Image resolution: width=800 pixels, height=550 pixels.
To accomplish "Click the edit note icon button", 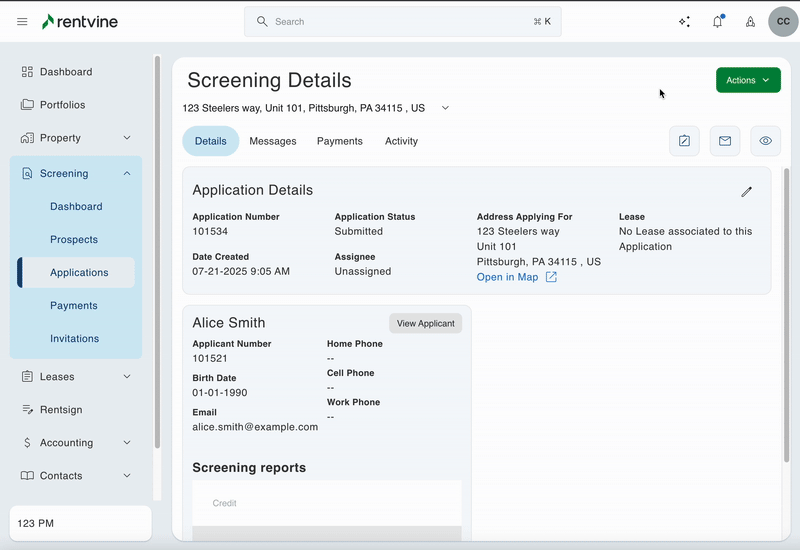I will pyautogui.click(x=684, y=141).
